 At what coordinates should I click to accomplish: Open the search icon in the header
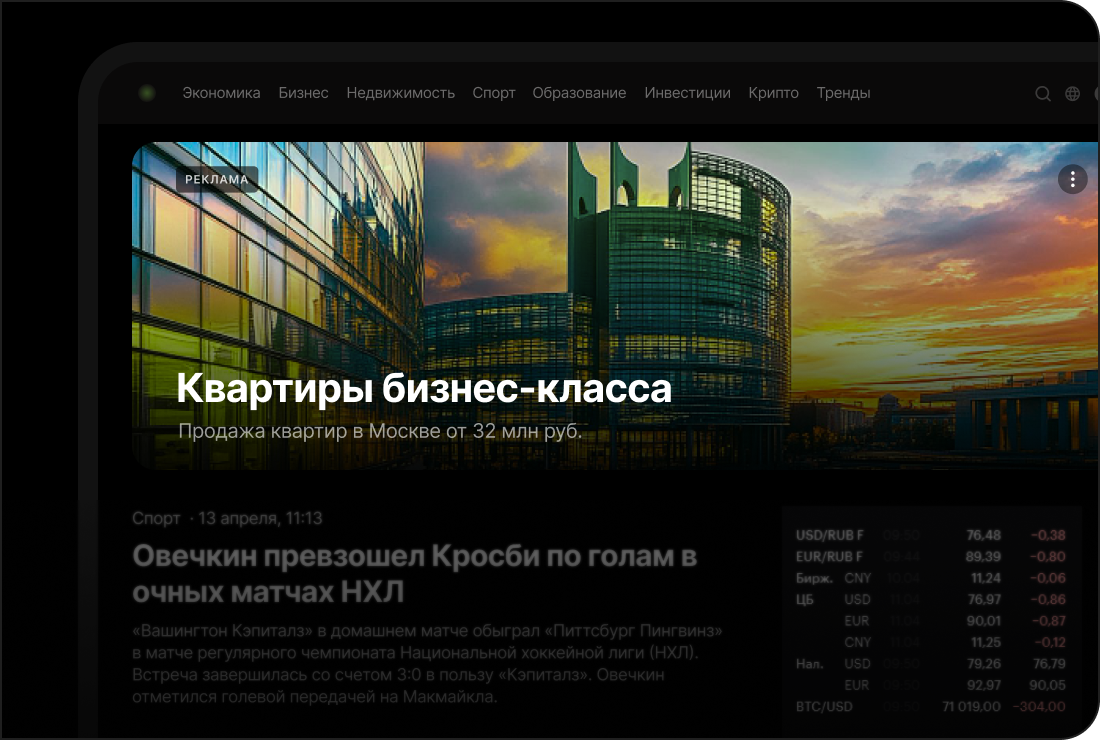click(x=1042, y=93)
